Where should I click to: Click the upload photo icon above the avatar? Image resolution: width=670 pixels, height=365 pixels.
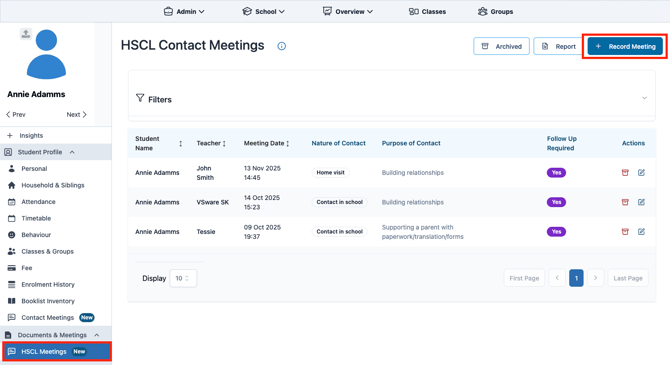click(x=26, y=34)
